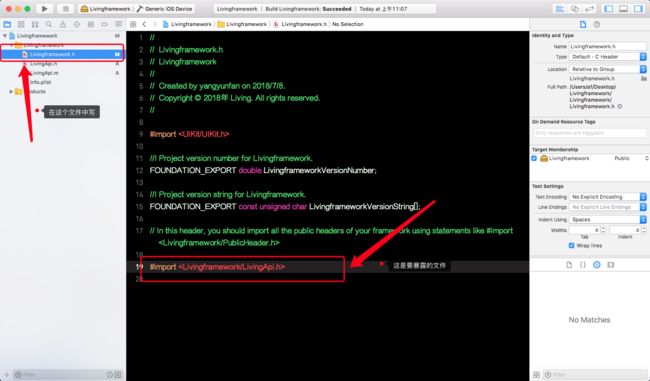This screenshot has width=650, height=381.
Task: Open the Report navigator
Action: pyautogui.click(x=119, y=24)
